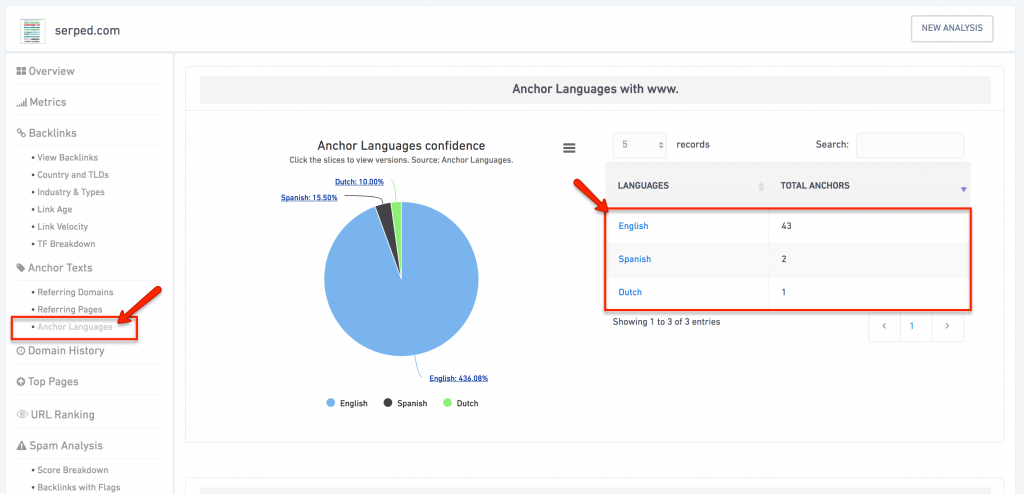Select Link Age in sidebar
This screenshot has height=494, width=1024.
point(54,209)
